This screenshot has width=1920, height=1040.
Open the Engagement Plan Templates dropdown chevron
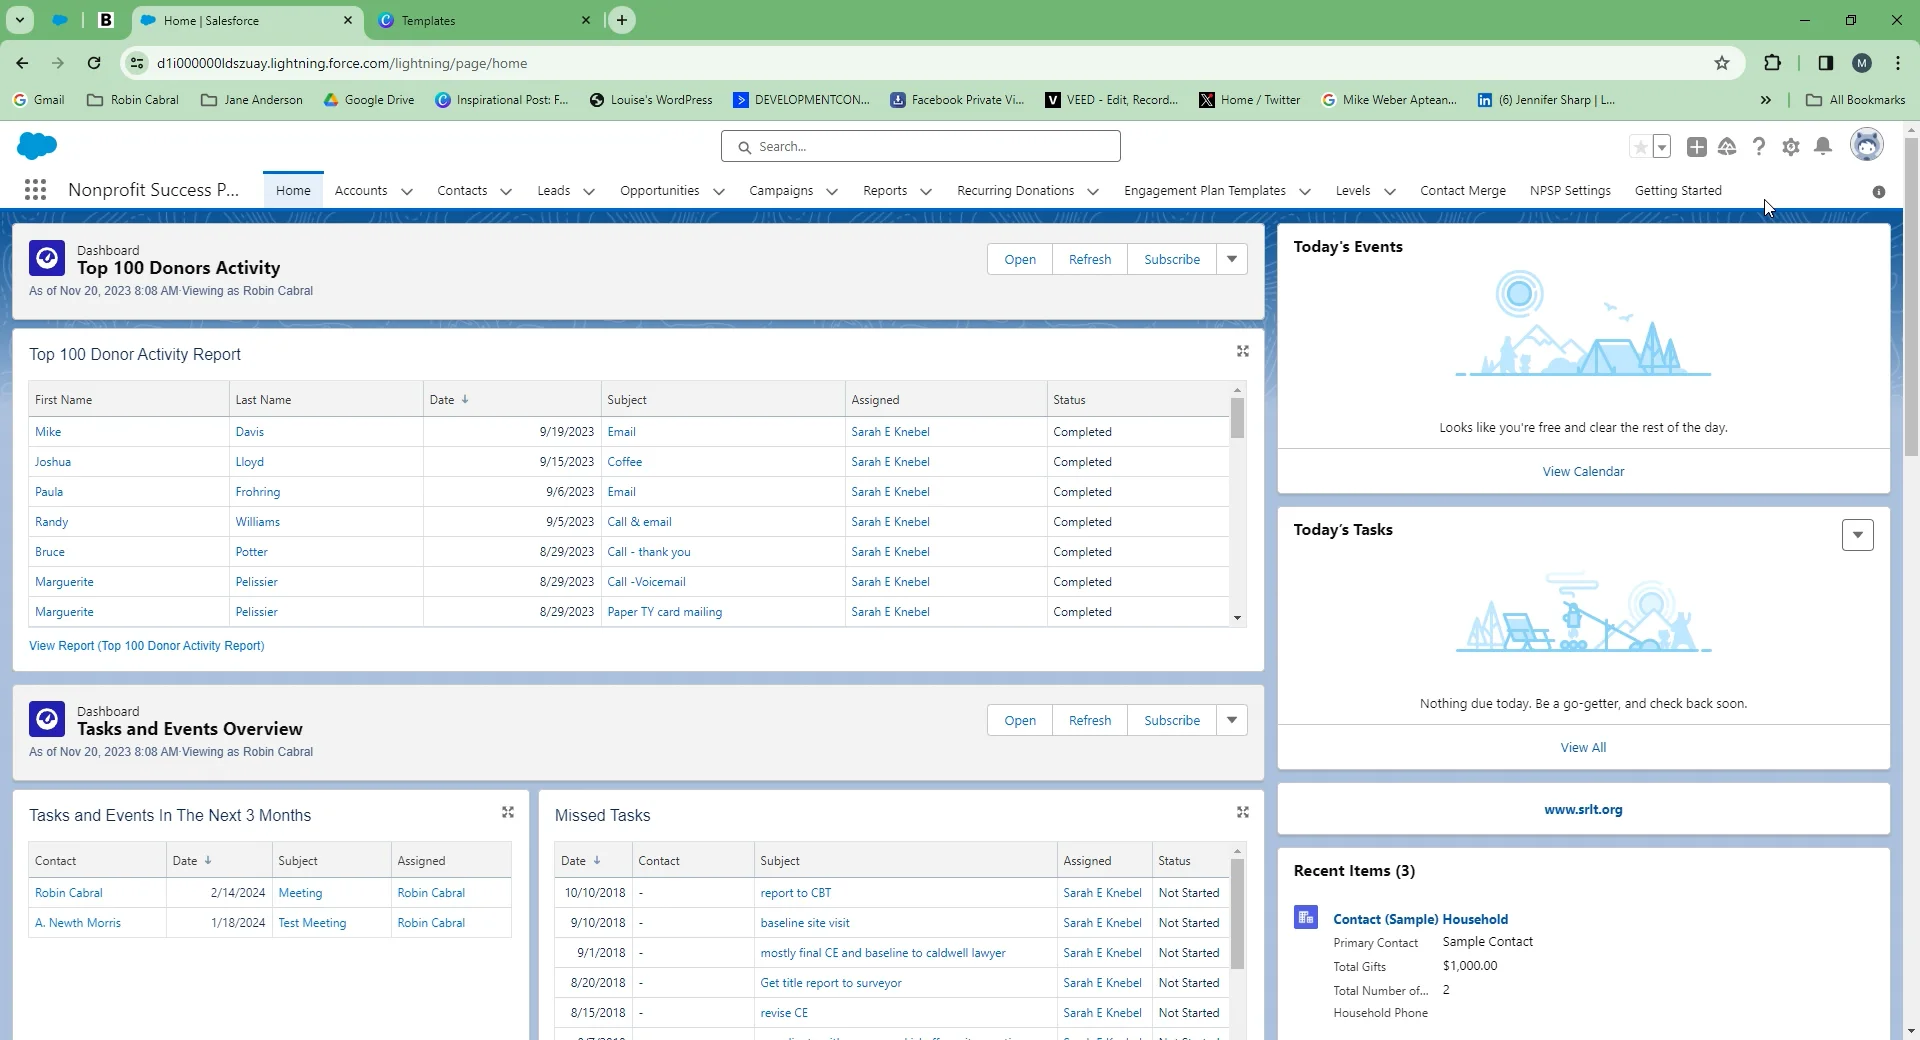[x=1305, y=192]
